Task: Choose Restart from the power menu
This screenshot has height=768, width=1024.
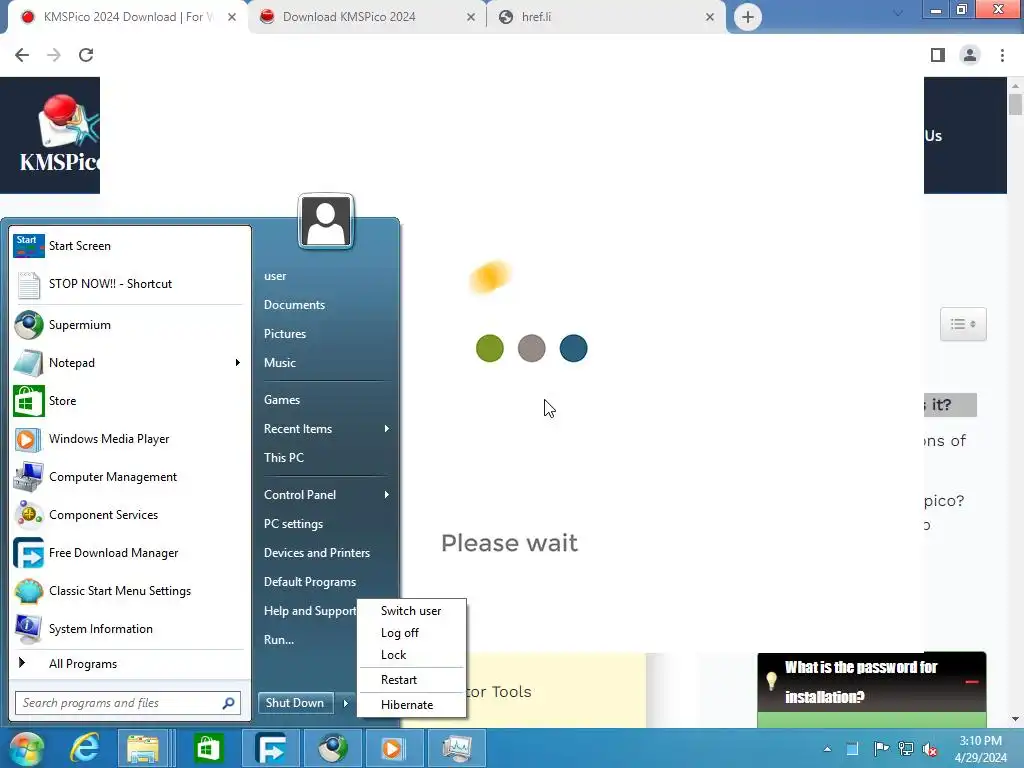Action: pyautogui.click(x=412, y=680)
